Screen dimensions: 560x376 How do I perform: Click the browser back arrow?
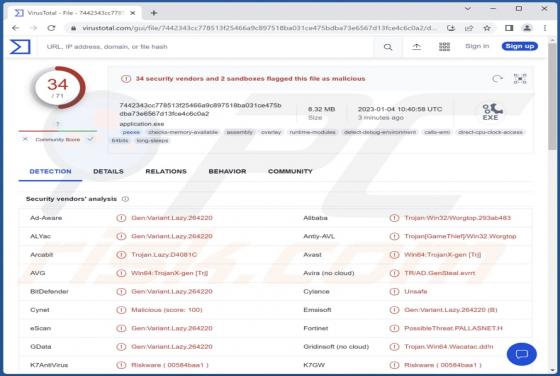click(x=15, y=28)
